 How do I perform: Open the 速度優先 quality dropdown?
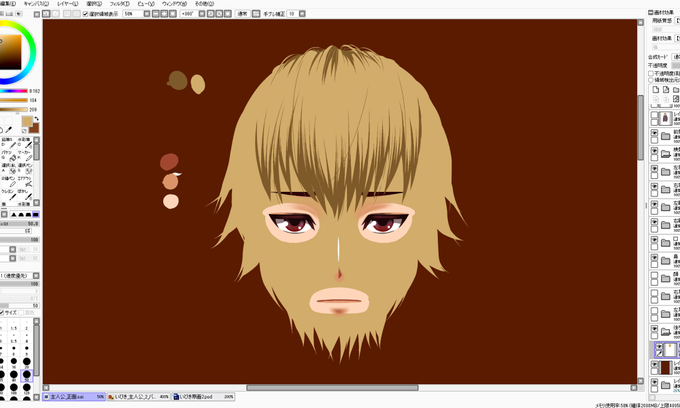pos(36,276)
